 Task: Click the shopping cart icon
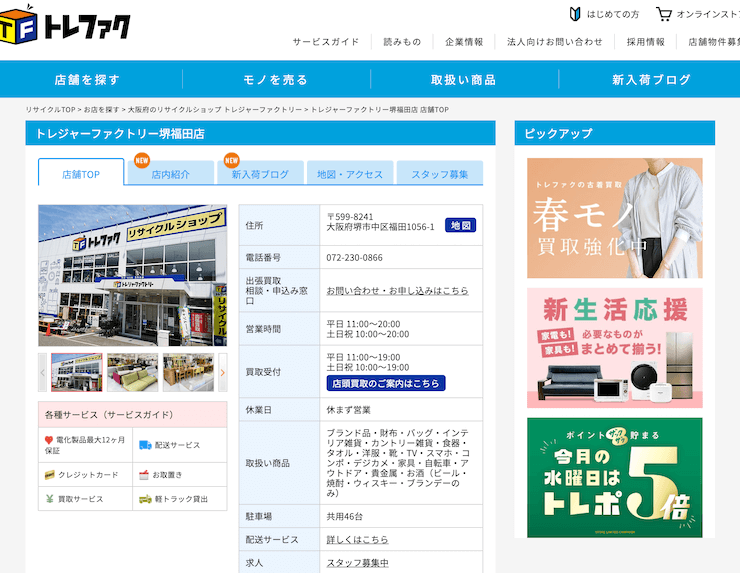[664, 14]
